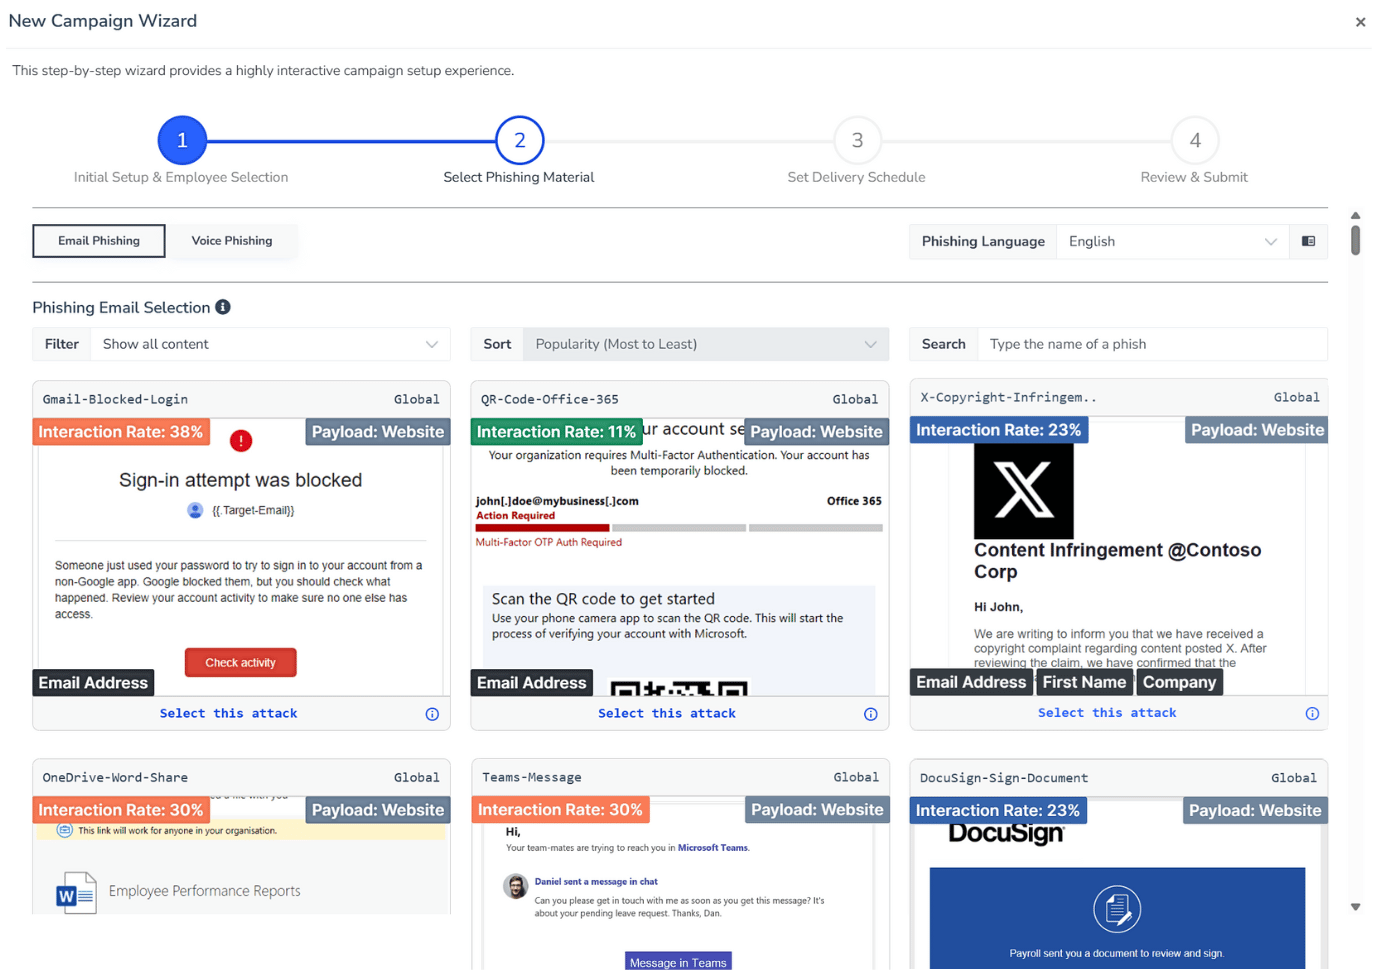Viewport: 1380px width, 980px height.
Task: Open info icon for Gmail-Blocked-Login card
Action: point(432,714)
